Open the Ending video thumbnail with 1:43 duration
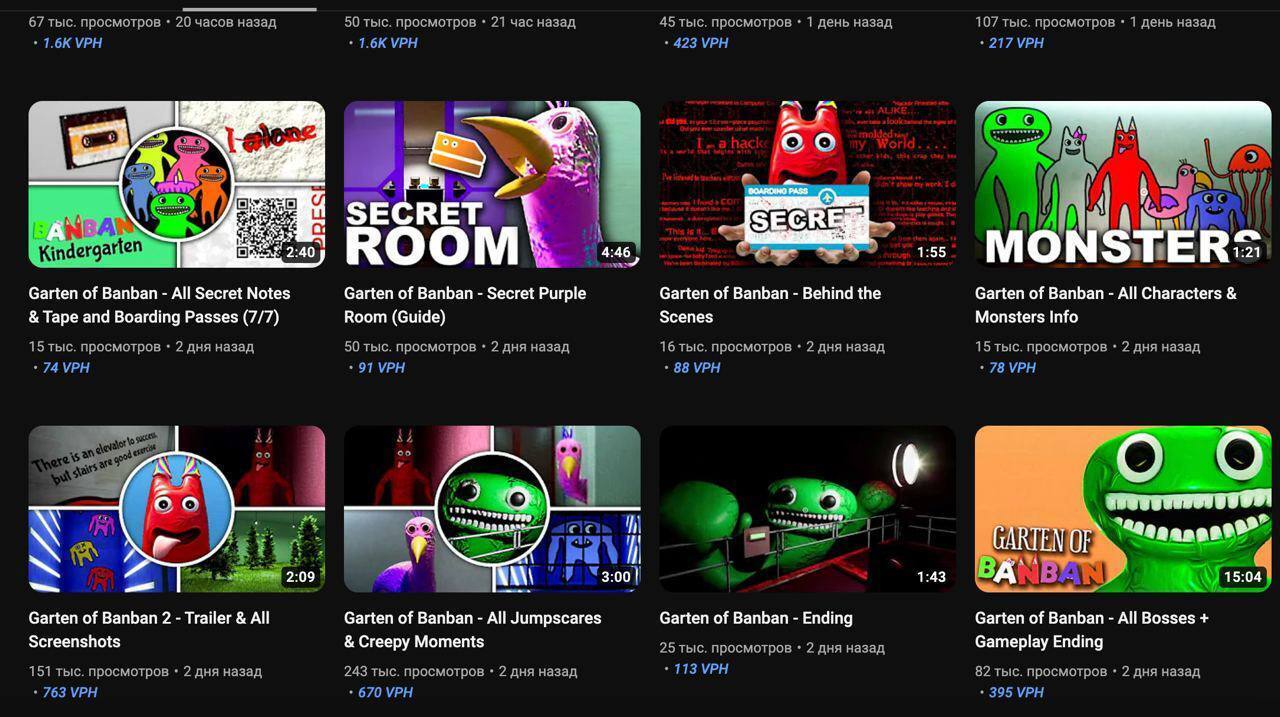 (807, 509)
